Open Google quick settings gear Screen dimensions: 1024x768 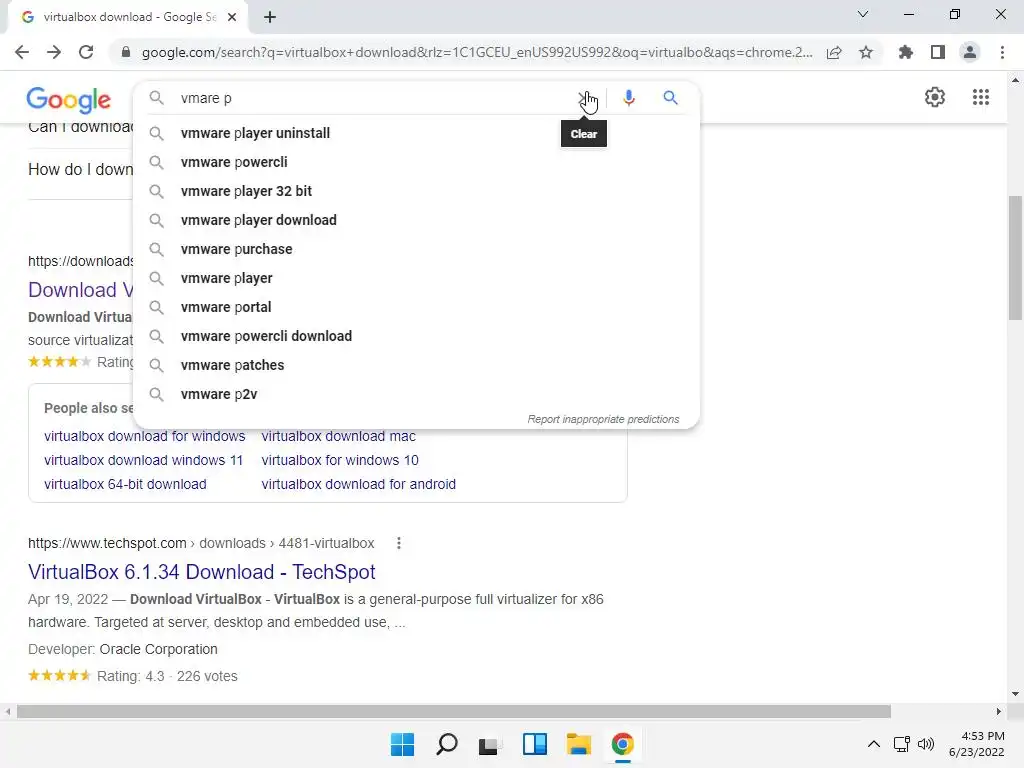pos(935,97)
